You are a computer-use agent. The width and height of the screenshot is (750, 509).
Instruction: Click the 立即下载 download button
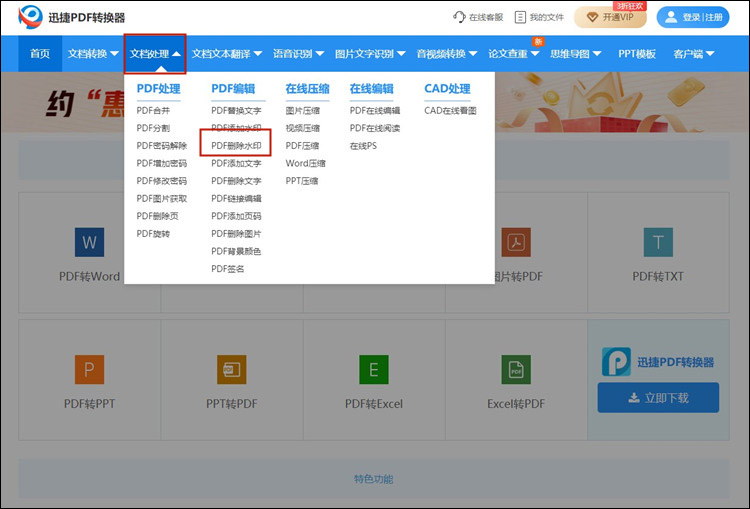pos(658,398)
